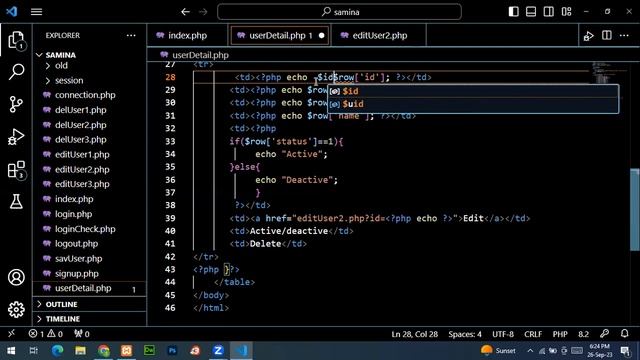Show errors and warnings count in status bar

click(45, 334)
